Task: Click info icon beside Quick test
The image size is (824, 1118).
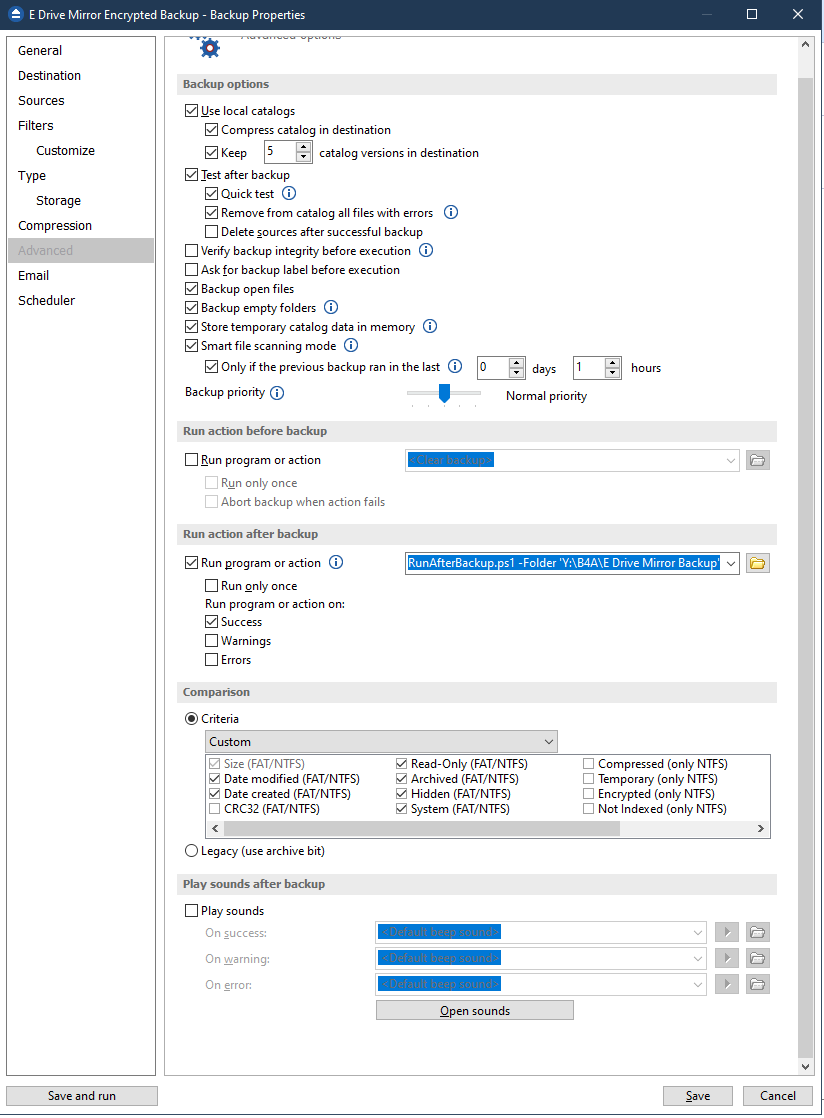Action: (x=289, y=193)
